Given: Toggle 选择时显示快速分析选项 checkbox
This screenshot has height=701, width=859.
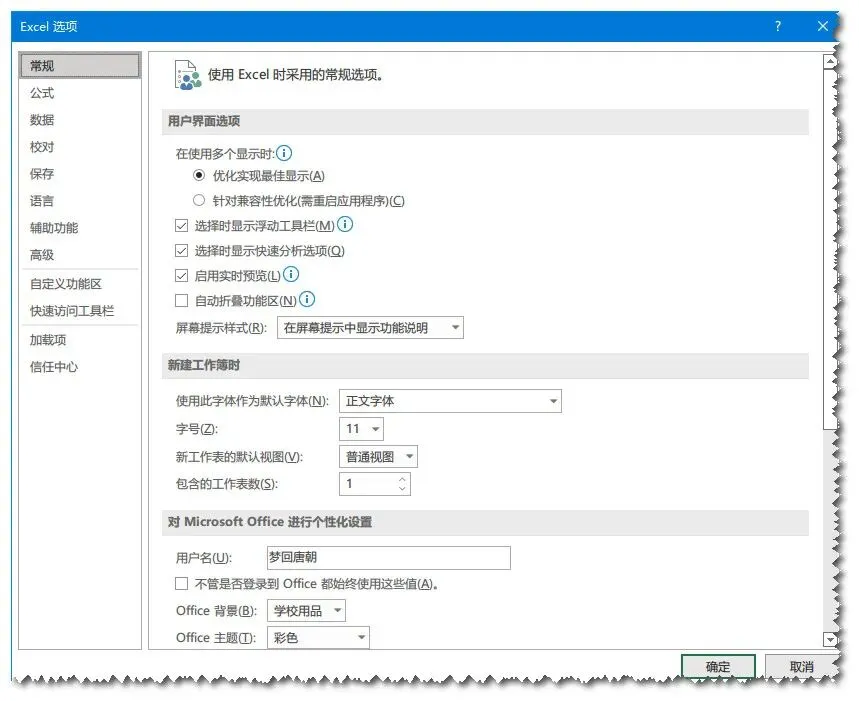Looking at the screenshot, I should [x=181, y=251].
